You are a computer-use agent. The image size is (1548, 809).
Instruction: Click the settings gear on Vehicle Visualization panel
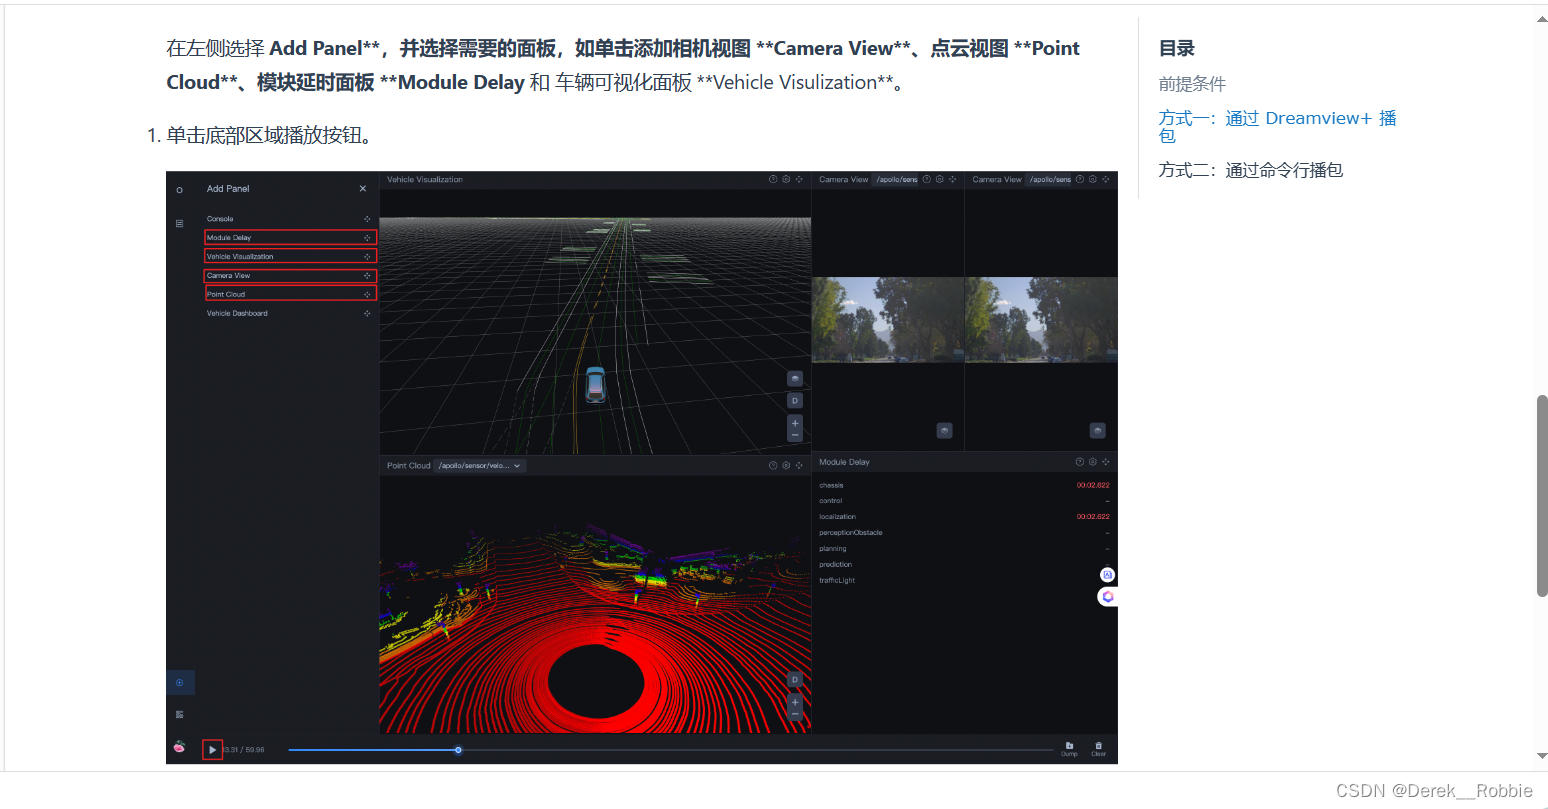[x=786, y=179]
